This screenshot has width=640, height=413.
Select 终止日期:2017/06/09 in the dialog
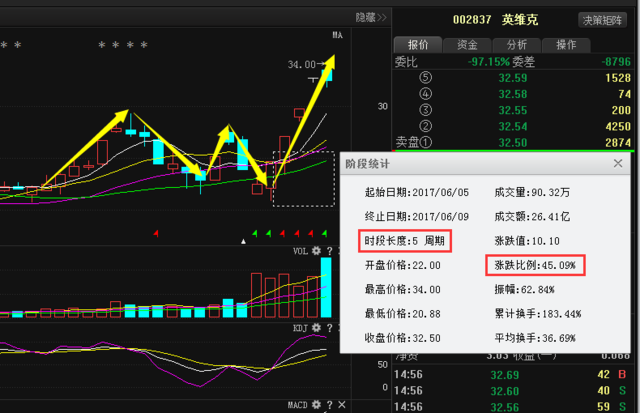click(x=417, y=216)
